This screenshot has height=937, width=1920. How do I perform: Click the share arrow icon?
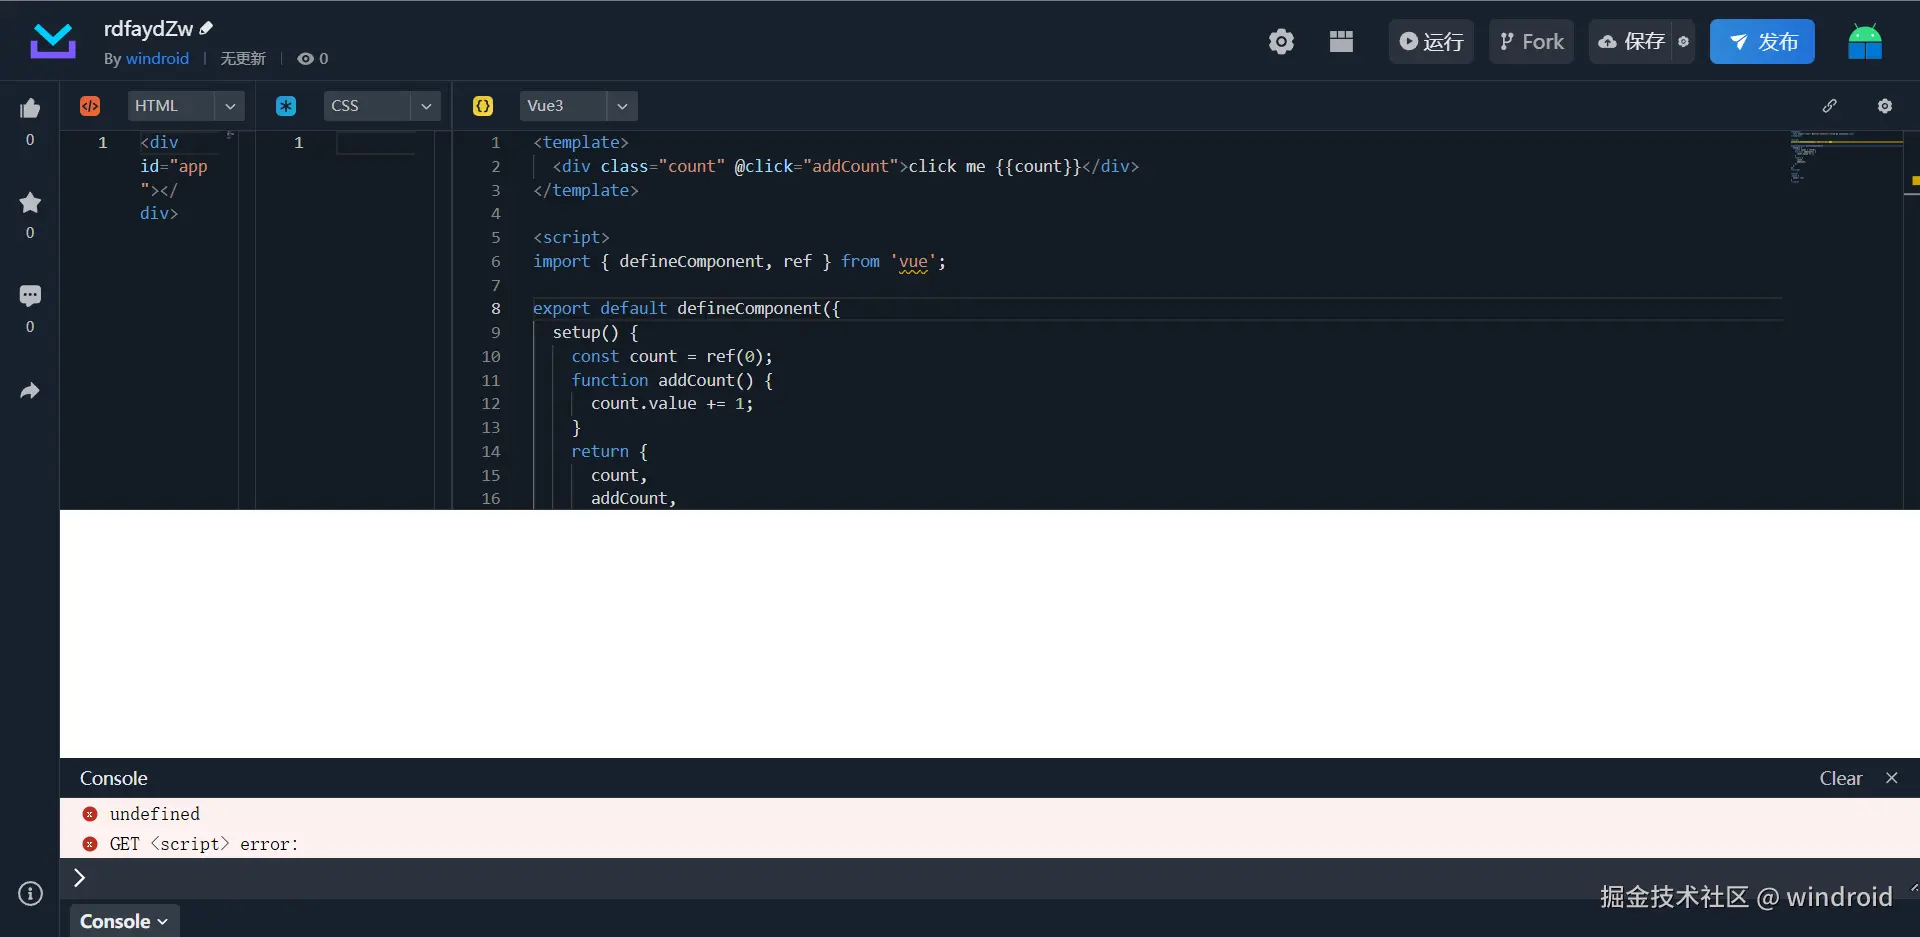(30, 391)
